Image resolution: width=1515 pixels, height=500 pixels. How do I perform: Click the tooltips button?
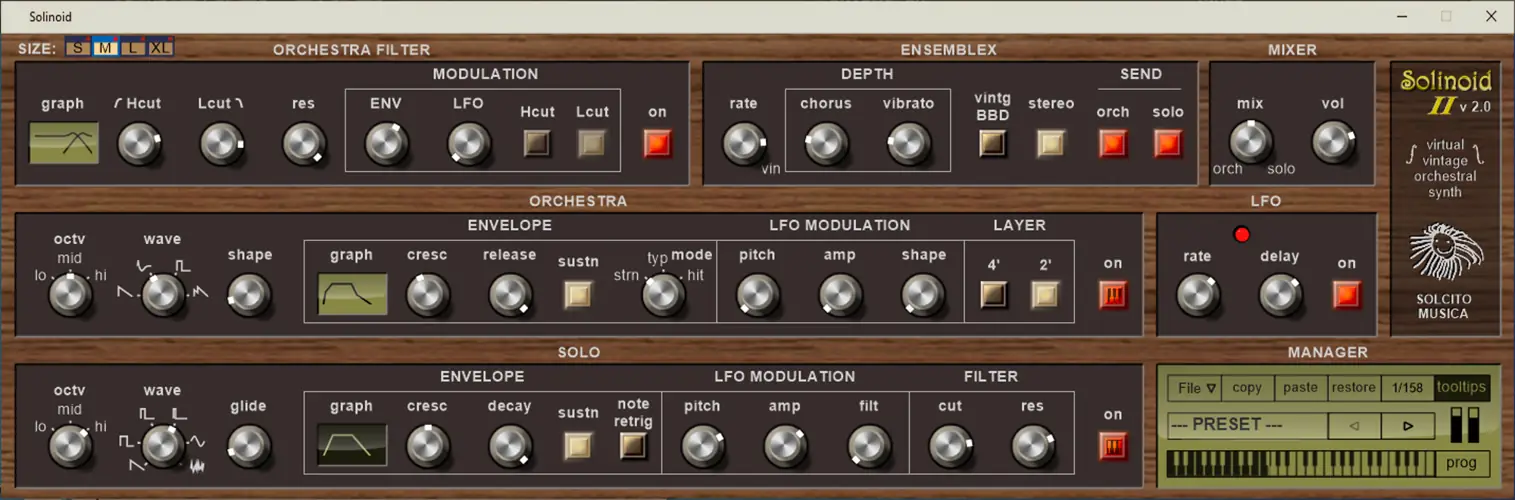pos(1461,388)
